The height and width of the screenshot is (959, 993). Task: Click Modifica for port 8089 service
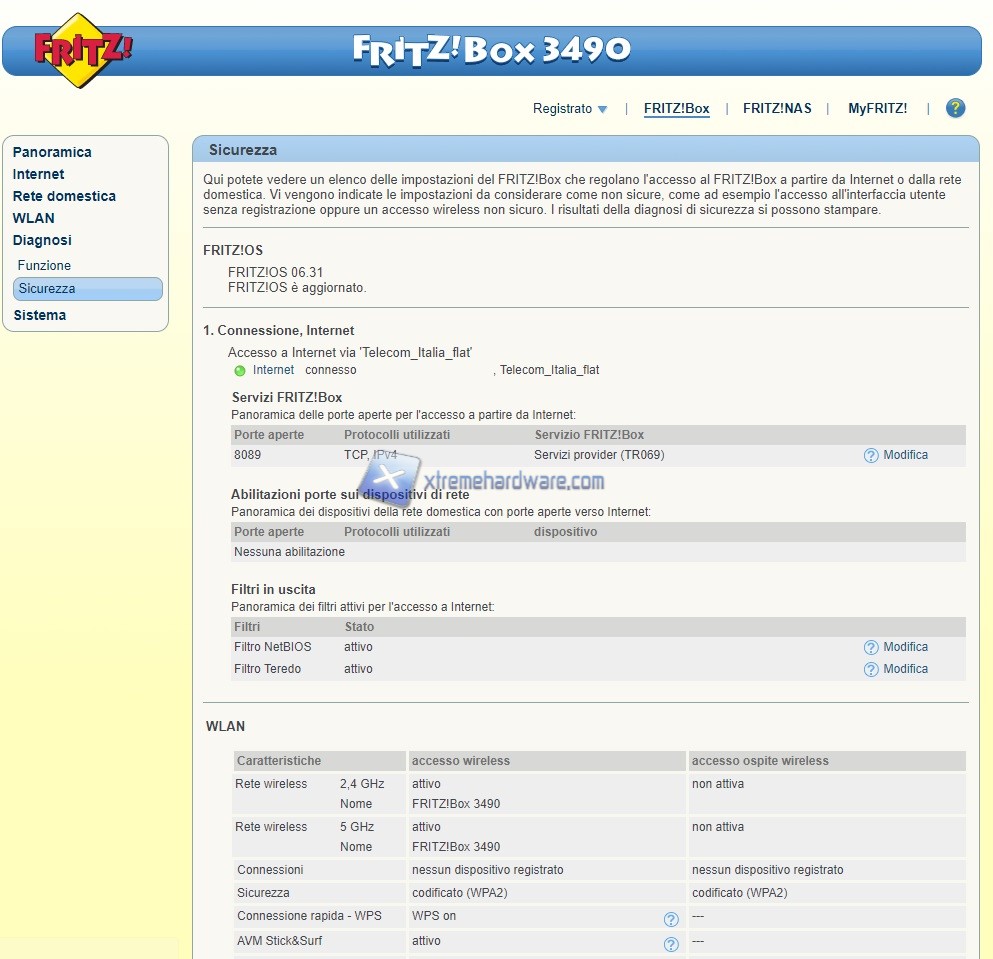(905, 455)
